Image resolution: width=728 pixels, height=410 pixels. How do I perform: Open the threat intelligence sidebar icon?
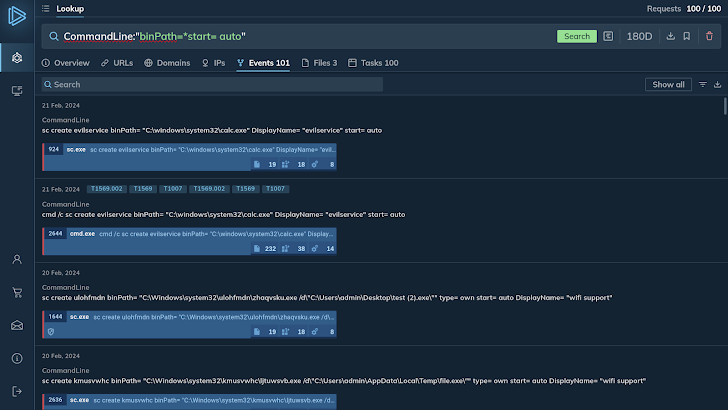click(17, 57)
